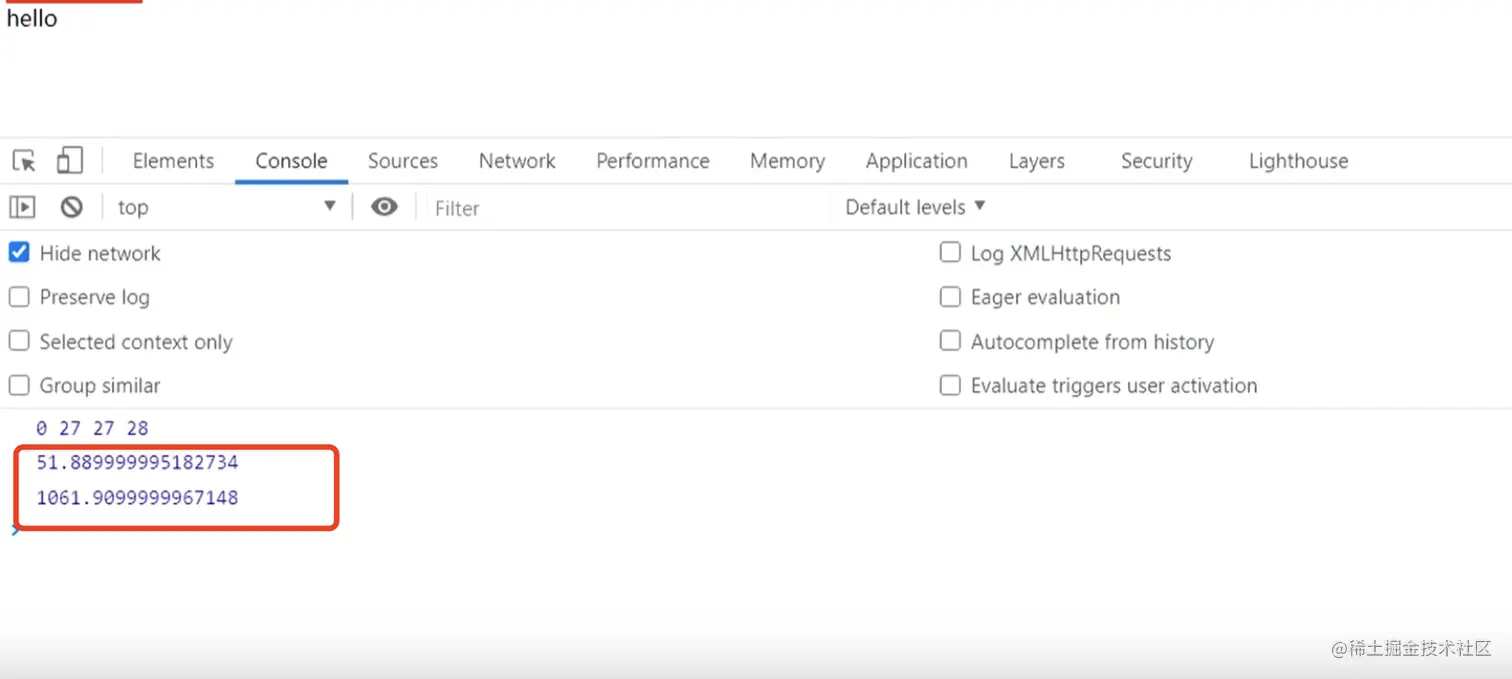This screenshot has height=679, width=1512.
Task: Click the hello text on the page
Action: click(x=32, y=18)
